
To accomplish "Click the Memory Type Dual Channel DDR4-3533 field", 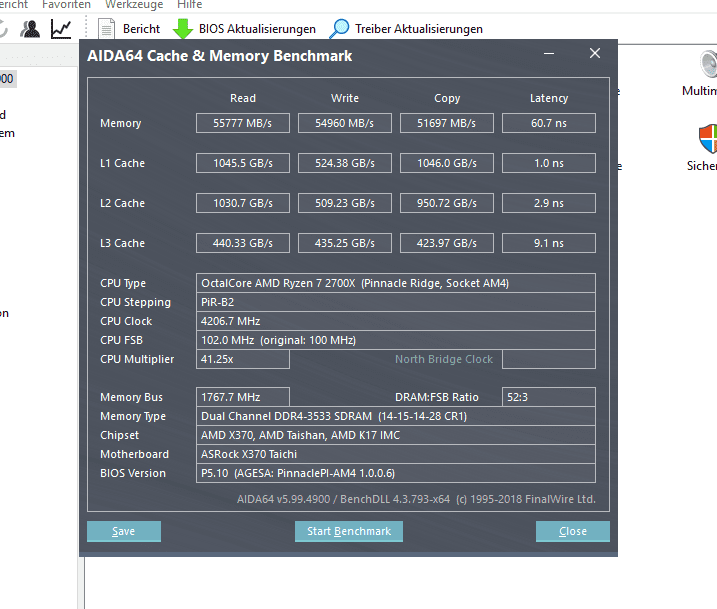I will coord(396,416).
